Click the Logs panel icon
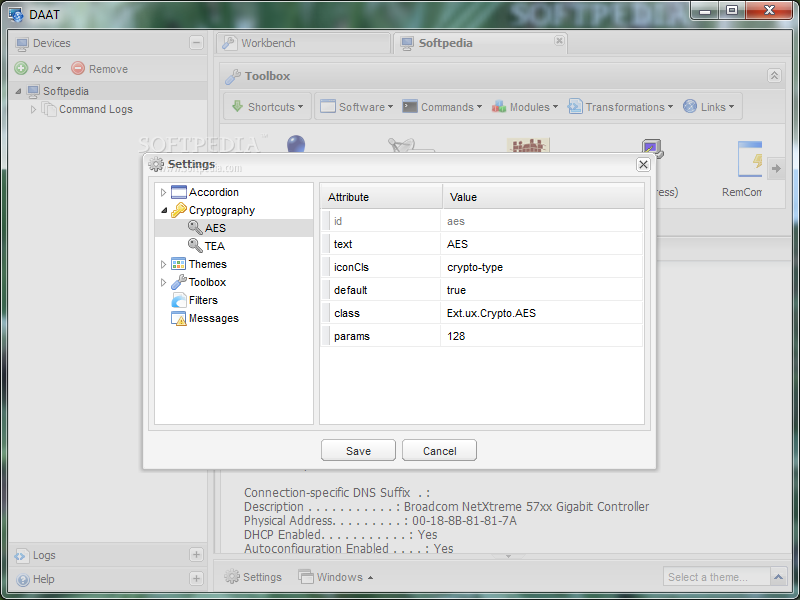 tap(22, 555)
